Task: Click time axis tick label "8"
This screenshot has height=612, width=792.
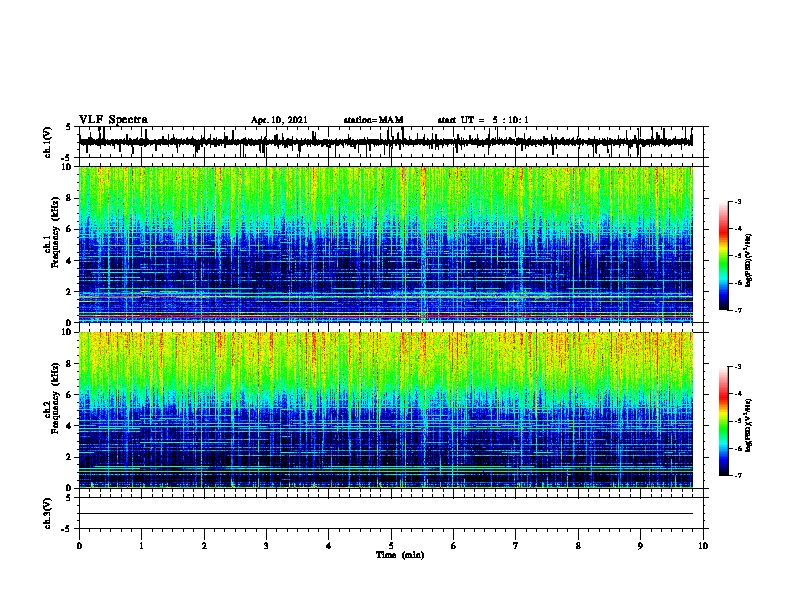Action: (x=578, y=546)
